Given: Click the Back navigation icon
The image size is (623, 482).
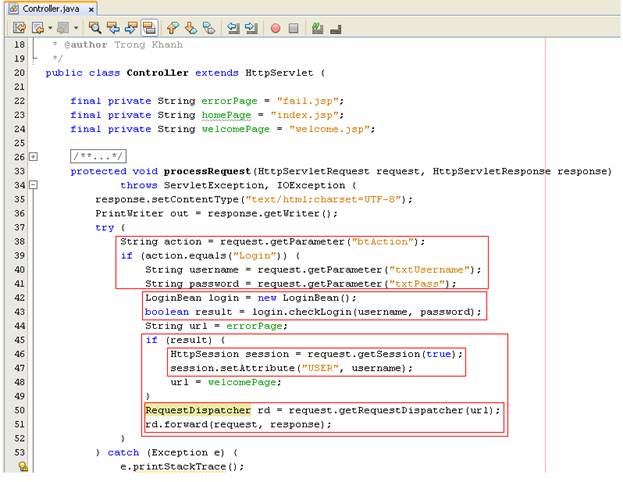Looking at the screenshot, I should (38, 28).
